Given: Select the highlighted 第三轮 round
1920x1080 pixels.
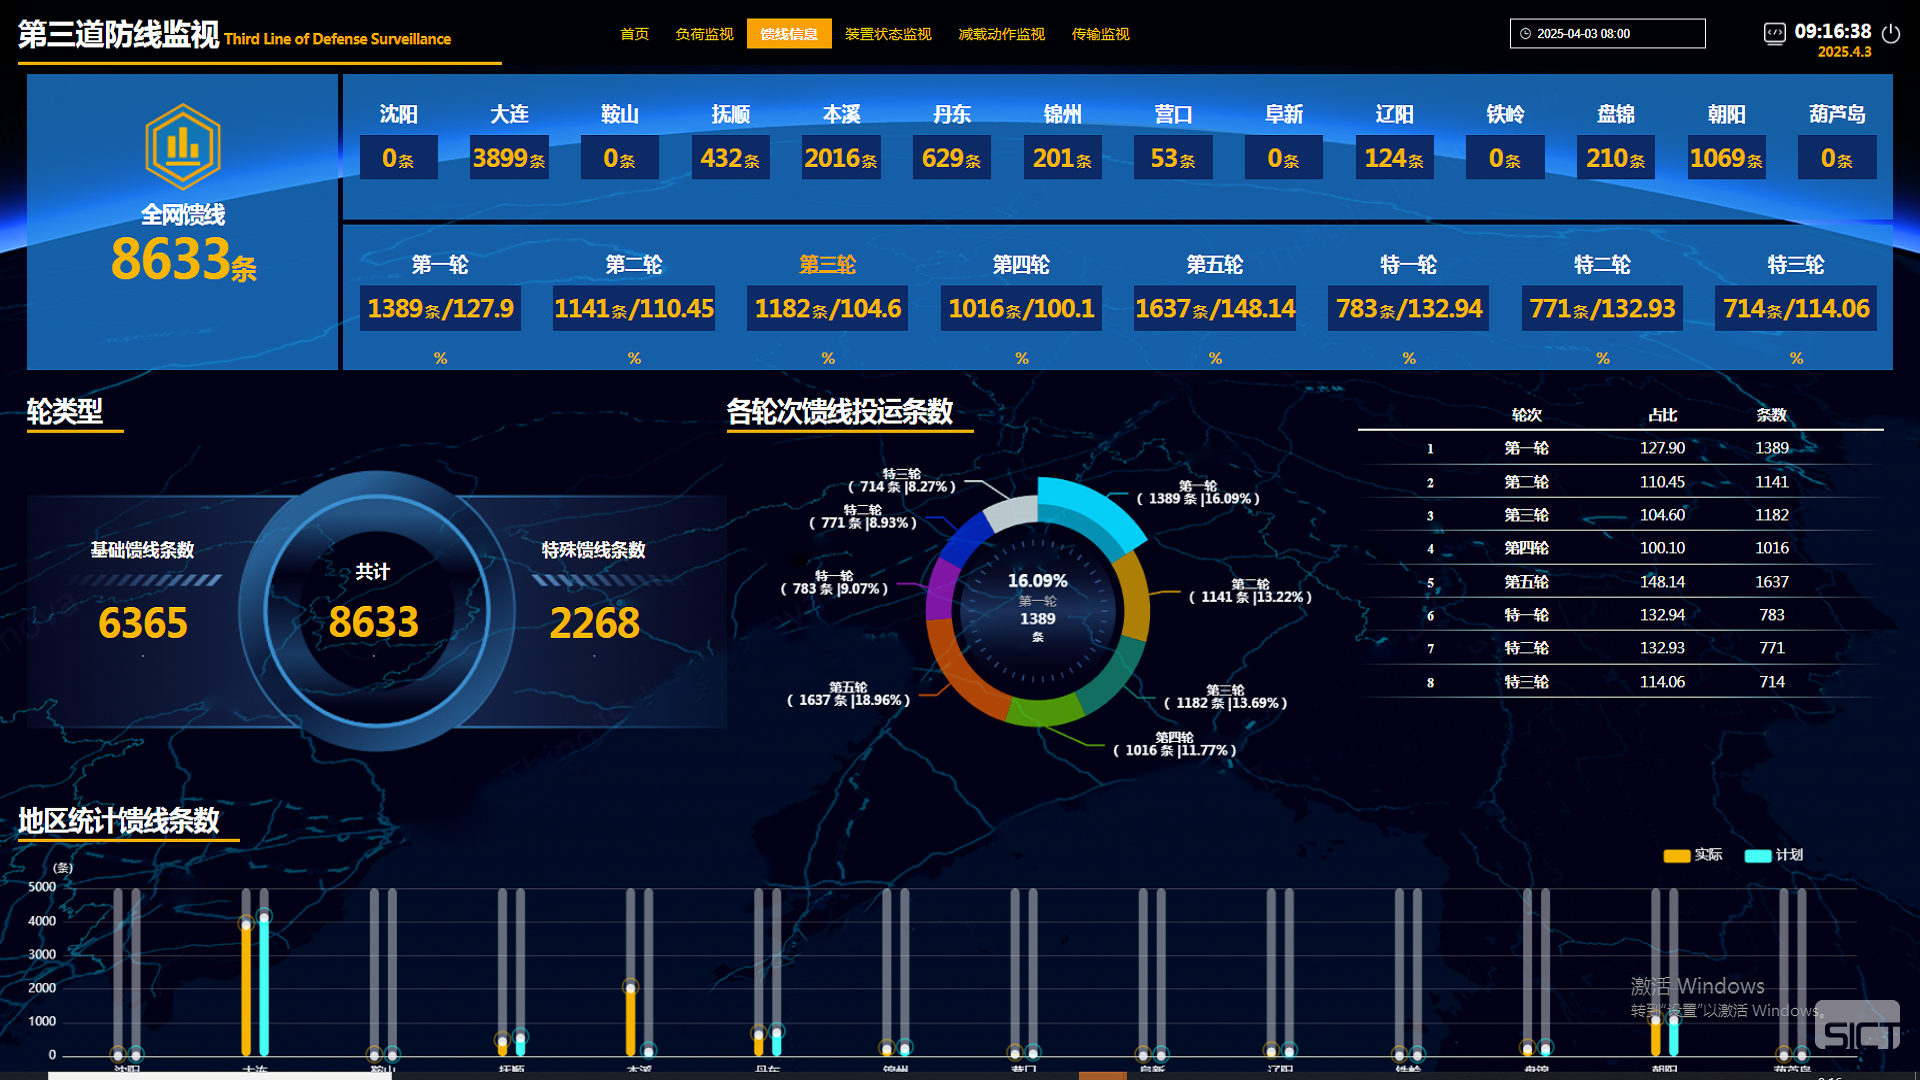Looking at the screenshot, I should tap(827, 265).
